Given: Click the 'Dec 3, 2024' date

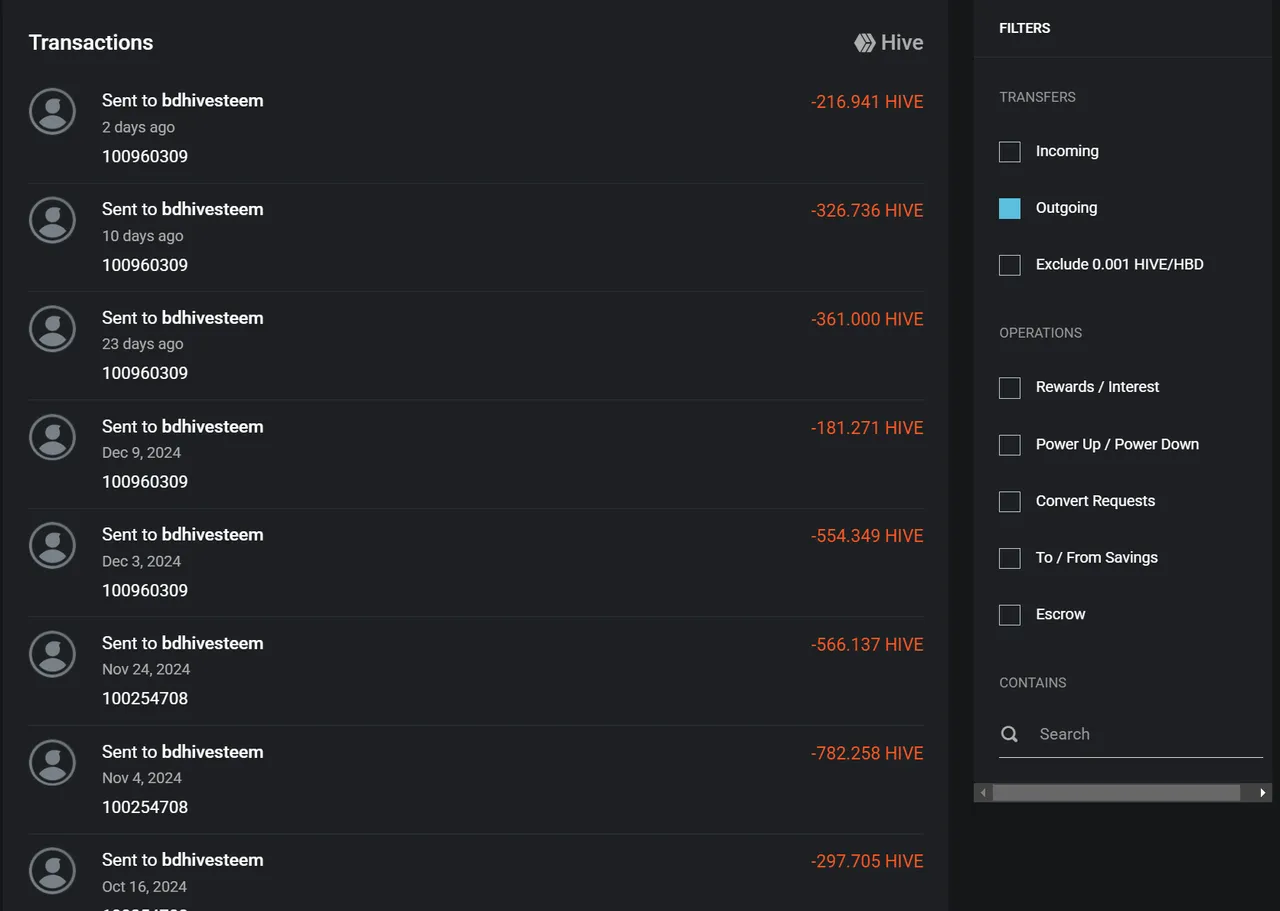Looking at the screenshot, I should (142, 561).
